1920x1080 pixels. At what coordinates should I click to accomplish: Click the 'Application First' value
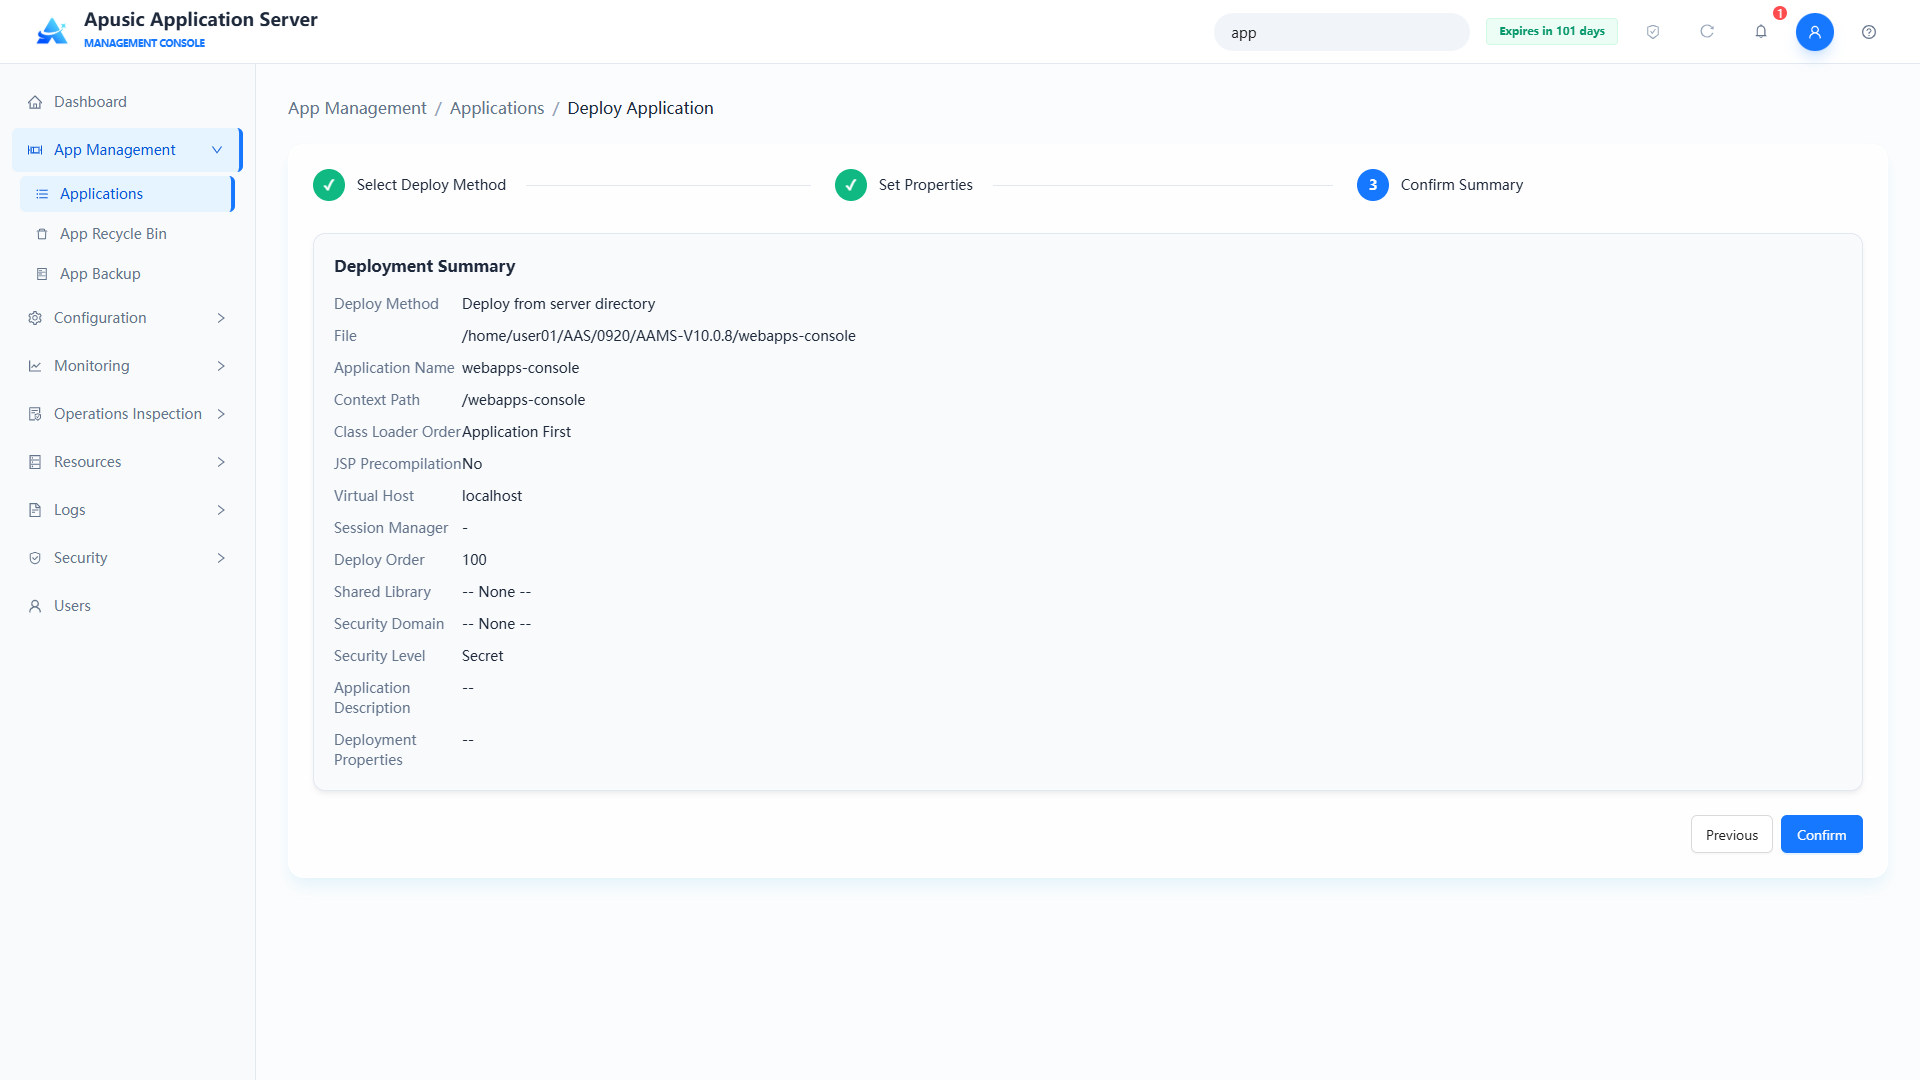516,432
